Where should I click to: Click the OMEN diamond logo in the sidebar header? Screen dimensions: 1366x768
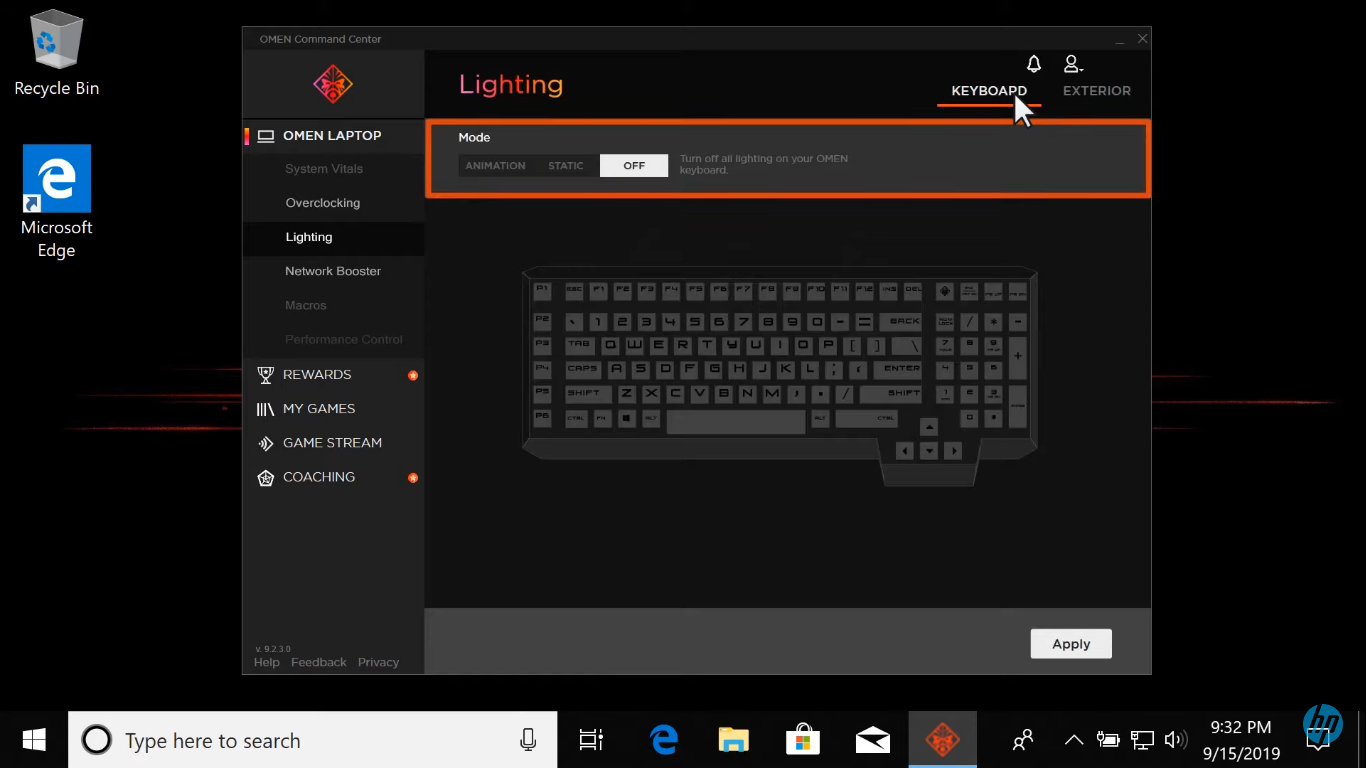tap(333, 84)
